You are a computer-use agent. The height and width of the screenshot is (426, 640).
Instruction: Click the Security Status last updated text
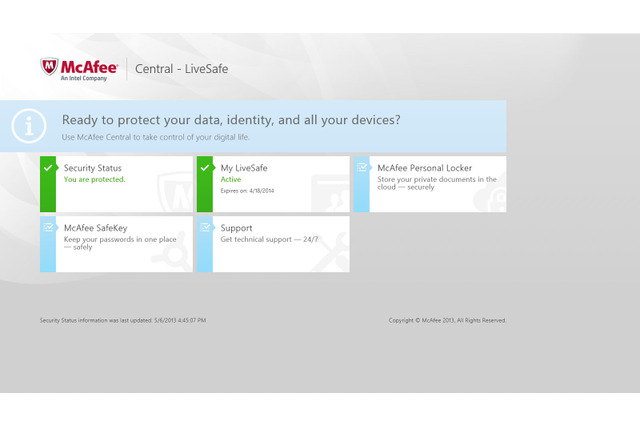(x=123, y=320)
